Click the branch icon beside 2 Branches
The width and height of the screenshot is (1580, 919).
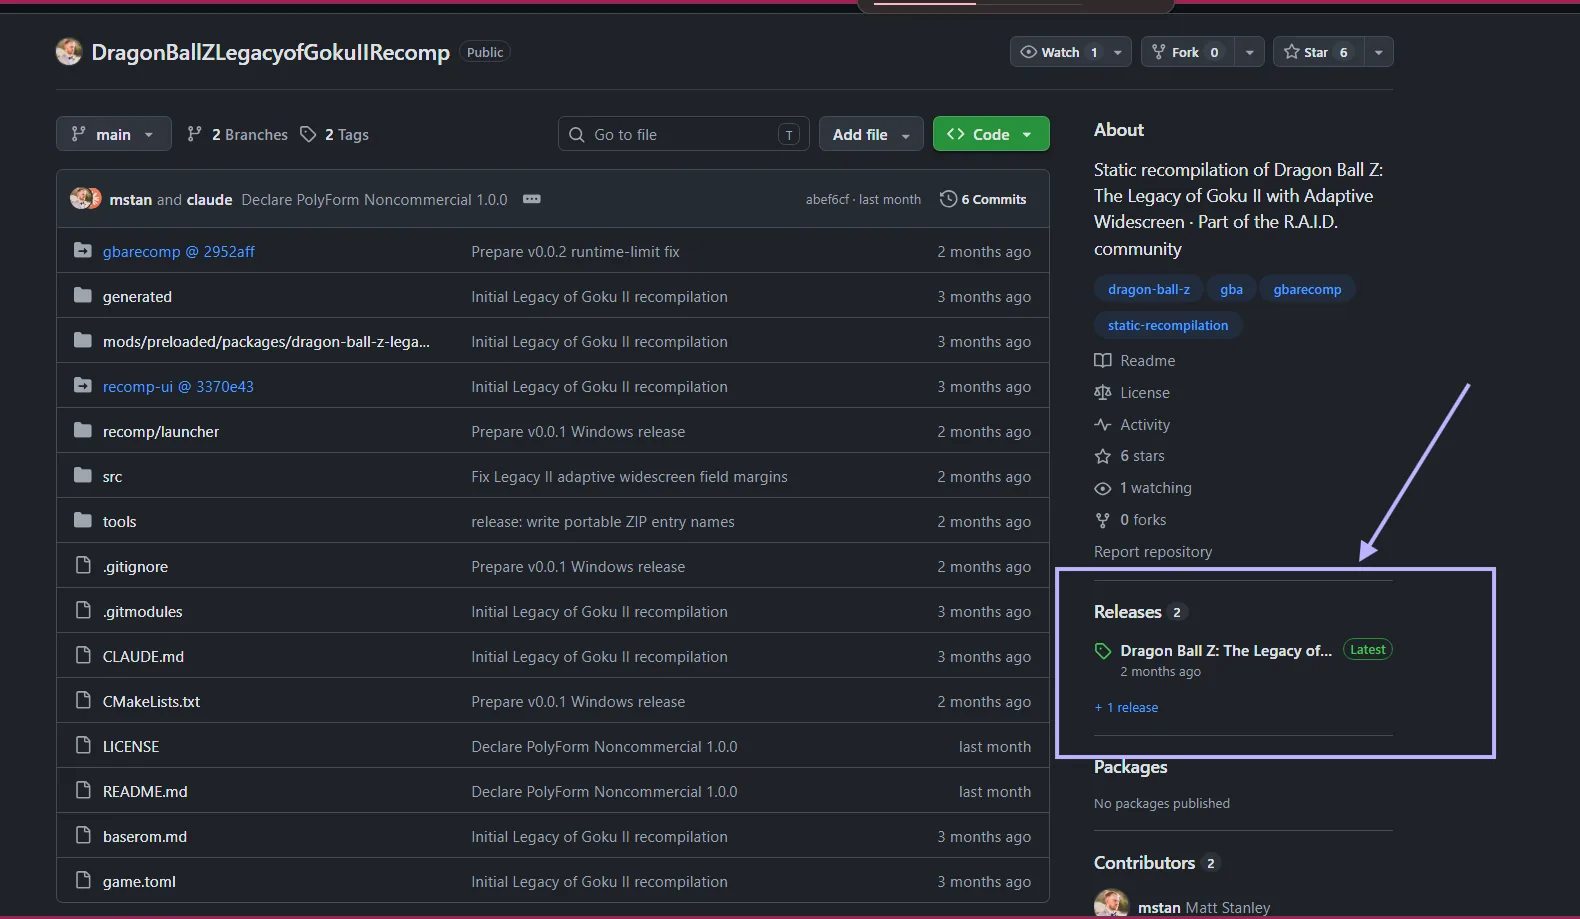195,134
